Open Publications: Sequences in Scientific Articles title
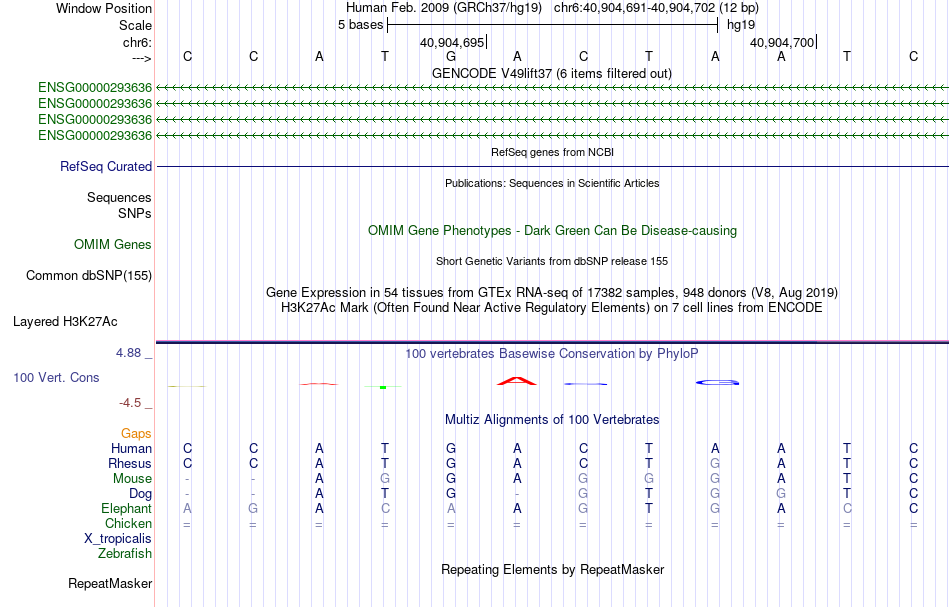The width and height of the screenshot is (950, 607). (552, 183)
